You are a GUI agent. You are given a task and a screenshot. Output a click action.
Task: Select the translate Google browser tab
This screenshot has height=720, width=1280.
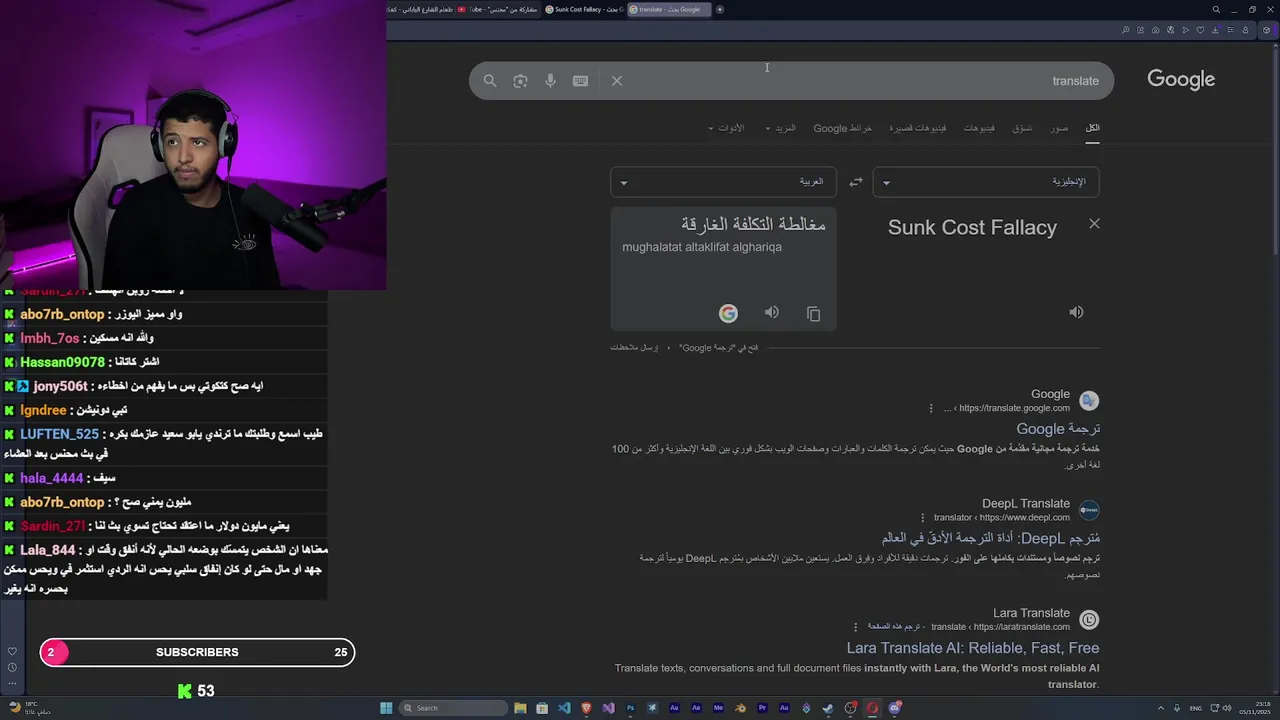pyautogui.click(x=669, y=9)
